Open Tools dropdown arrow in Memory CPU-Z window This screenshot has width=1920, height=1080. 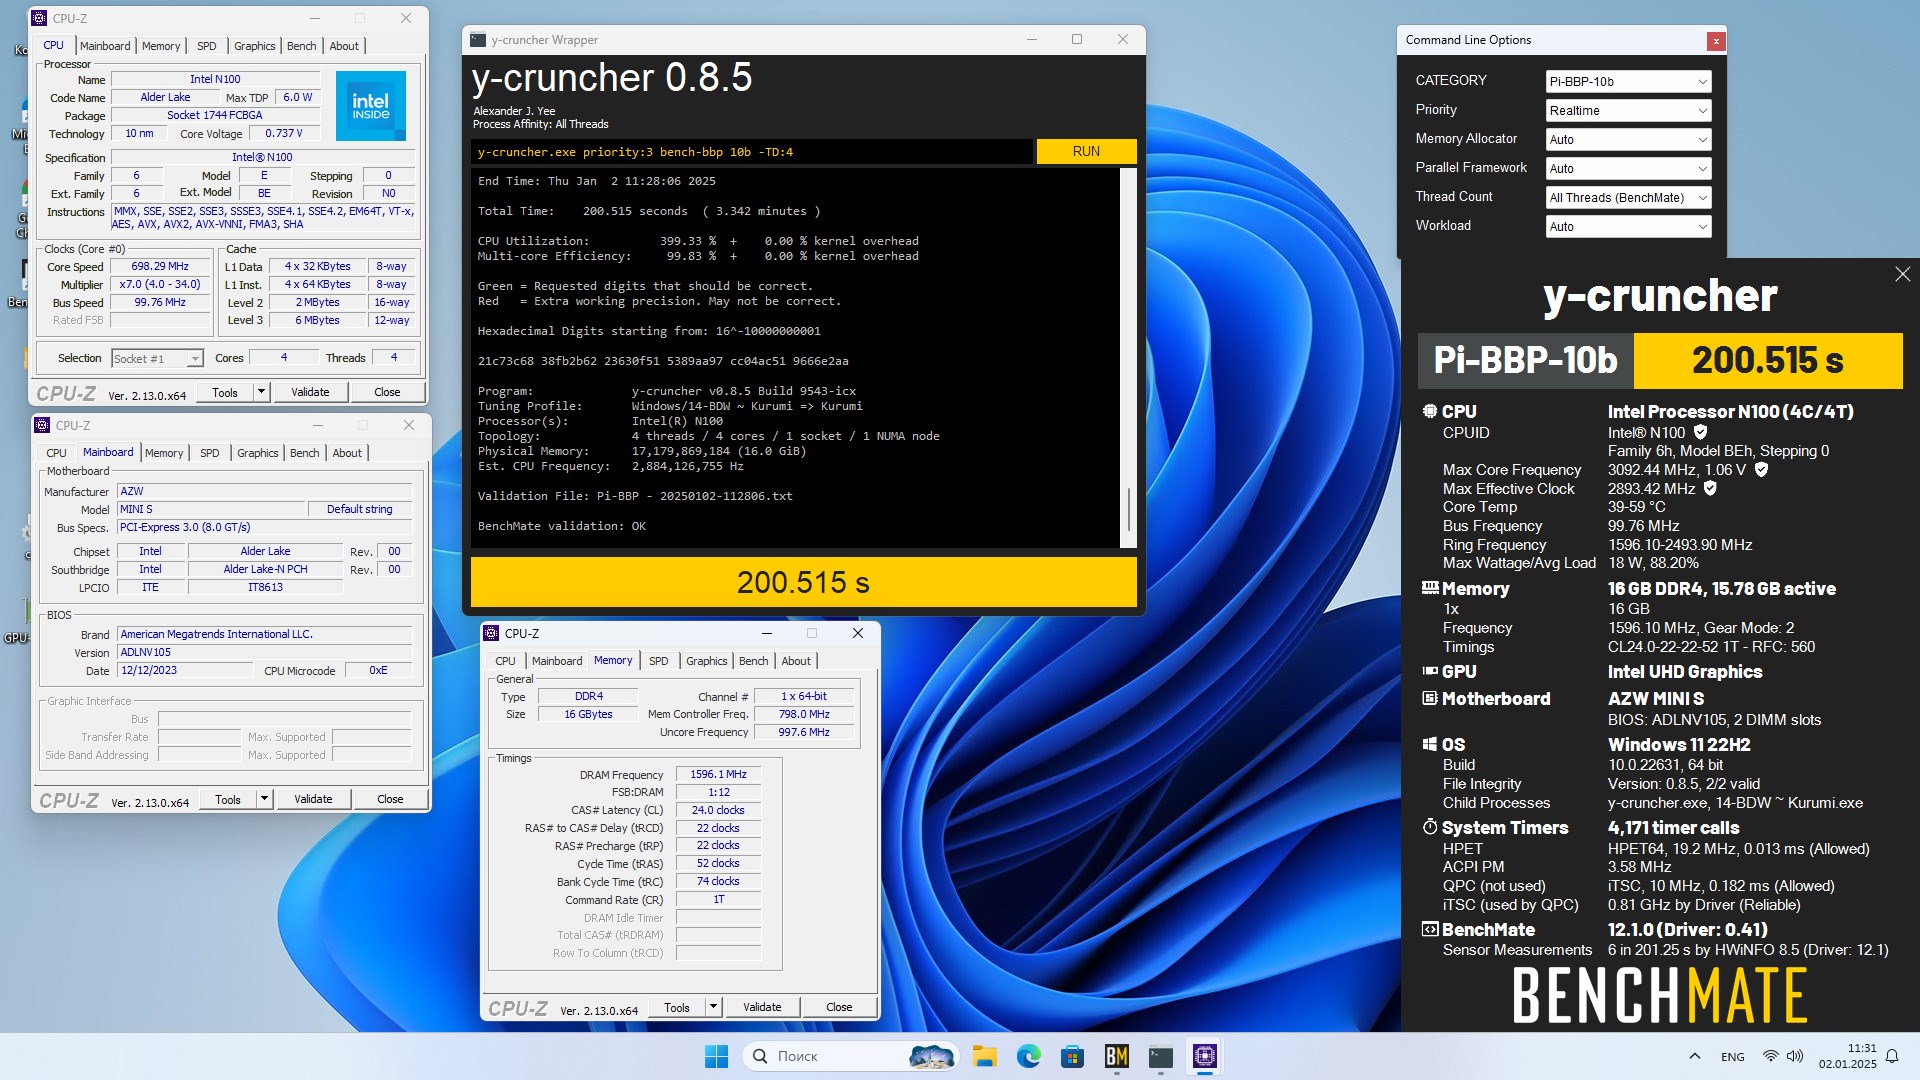[x=713, y=1007]
